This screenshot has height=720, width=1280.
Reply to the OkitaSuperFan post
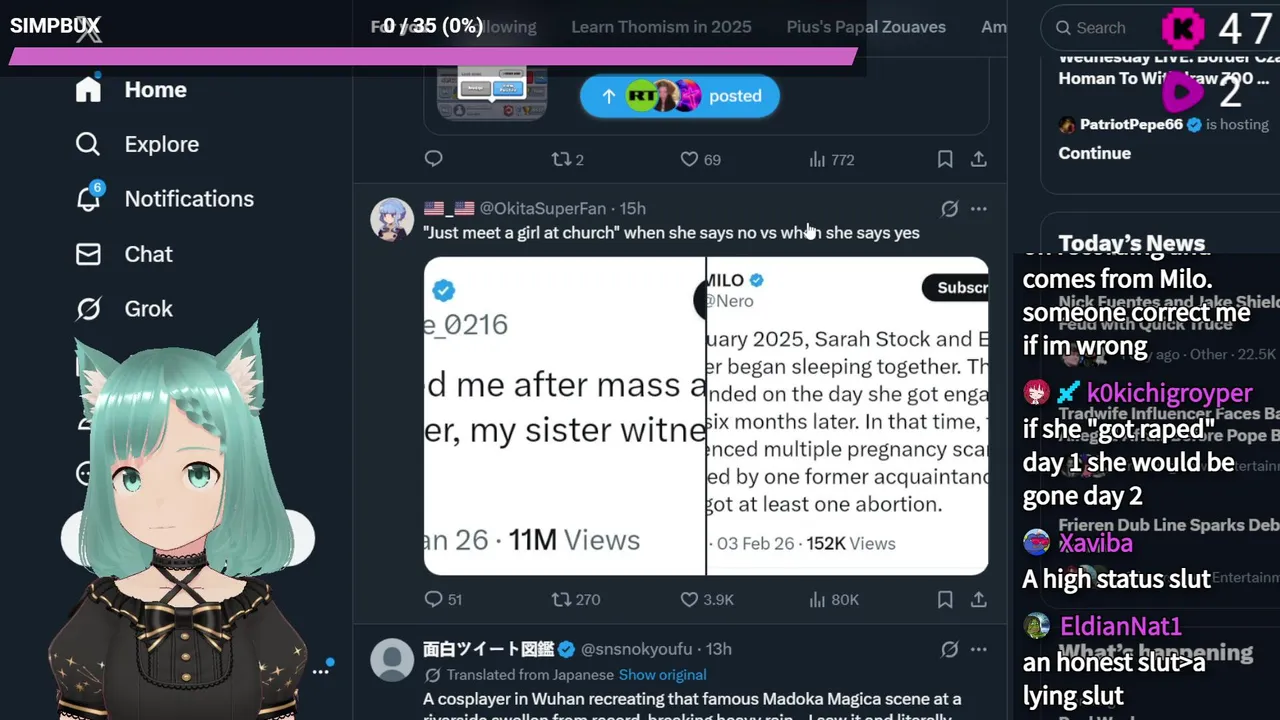click(434, 599)
